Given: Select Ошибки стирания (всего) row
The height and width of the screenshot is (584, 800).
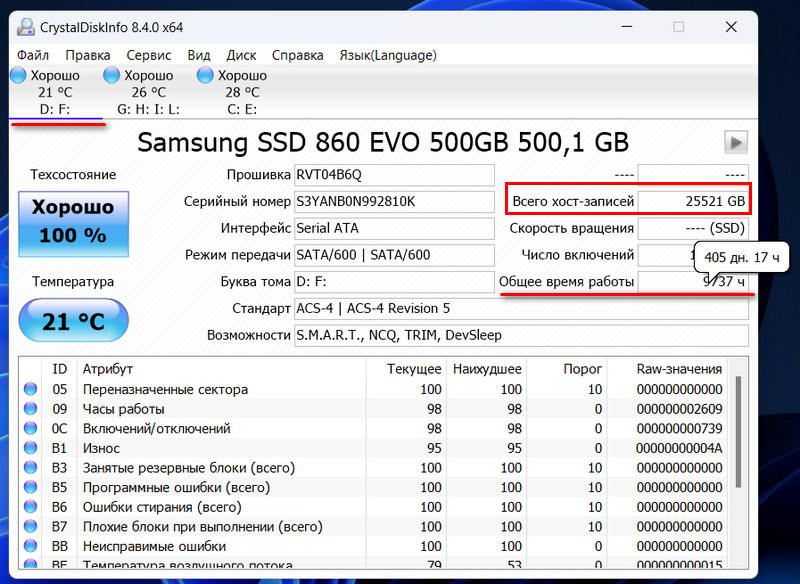Looking at the screenshot, I should click(373, 507).
